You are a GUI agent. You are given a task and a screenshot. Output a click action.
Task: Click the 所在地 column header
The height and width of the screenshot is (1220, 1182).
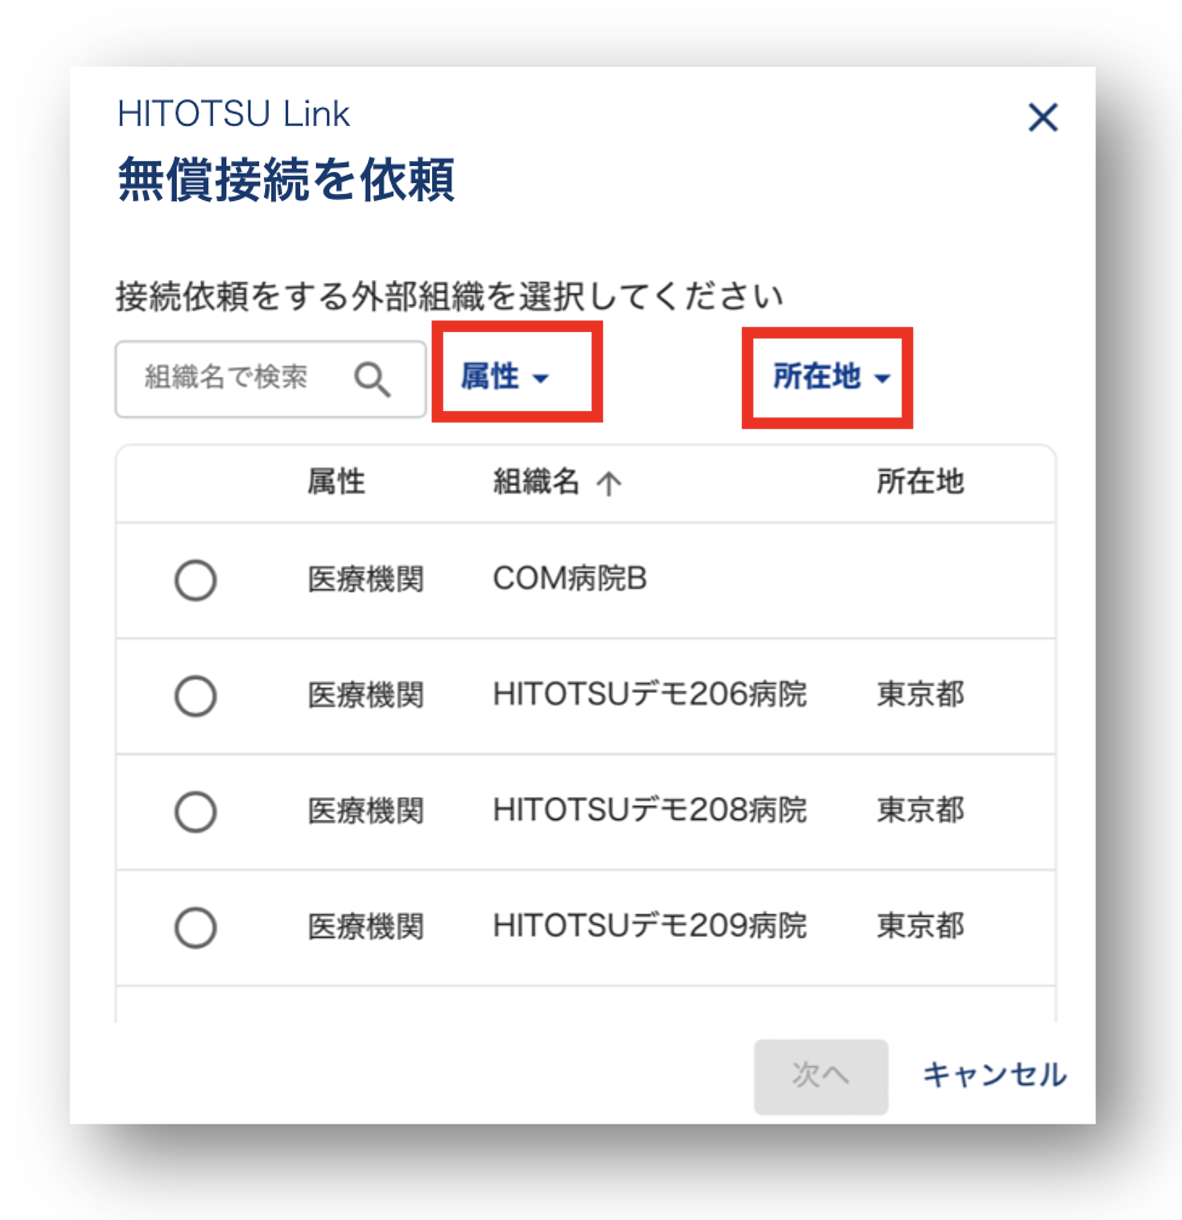pos(920,482)
